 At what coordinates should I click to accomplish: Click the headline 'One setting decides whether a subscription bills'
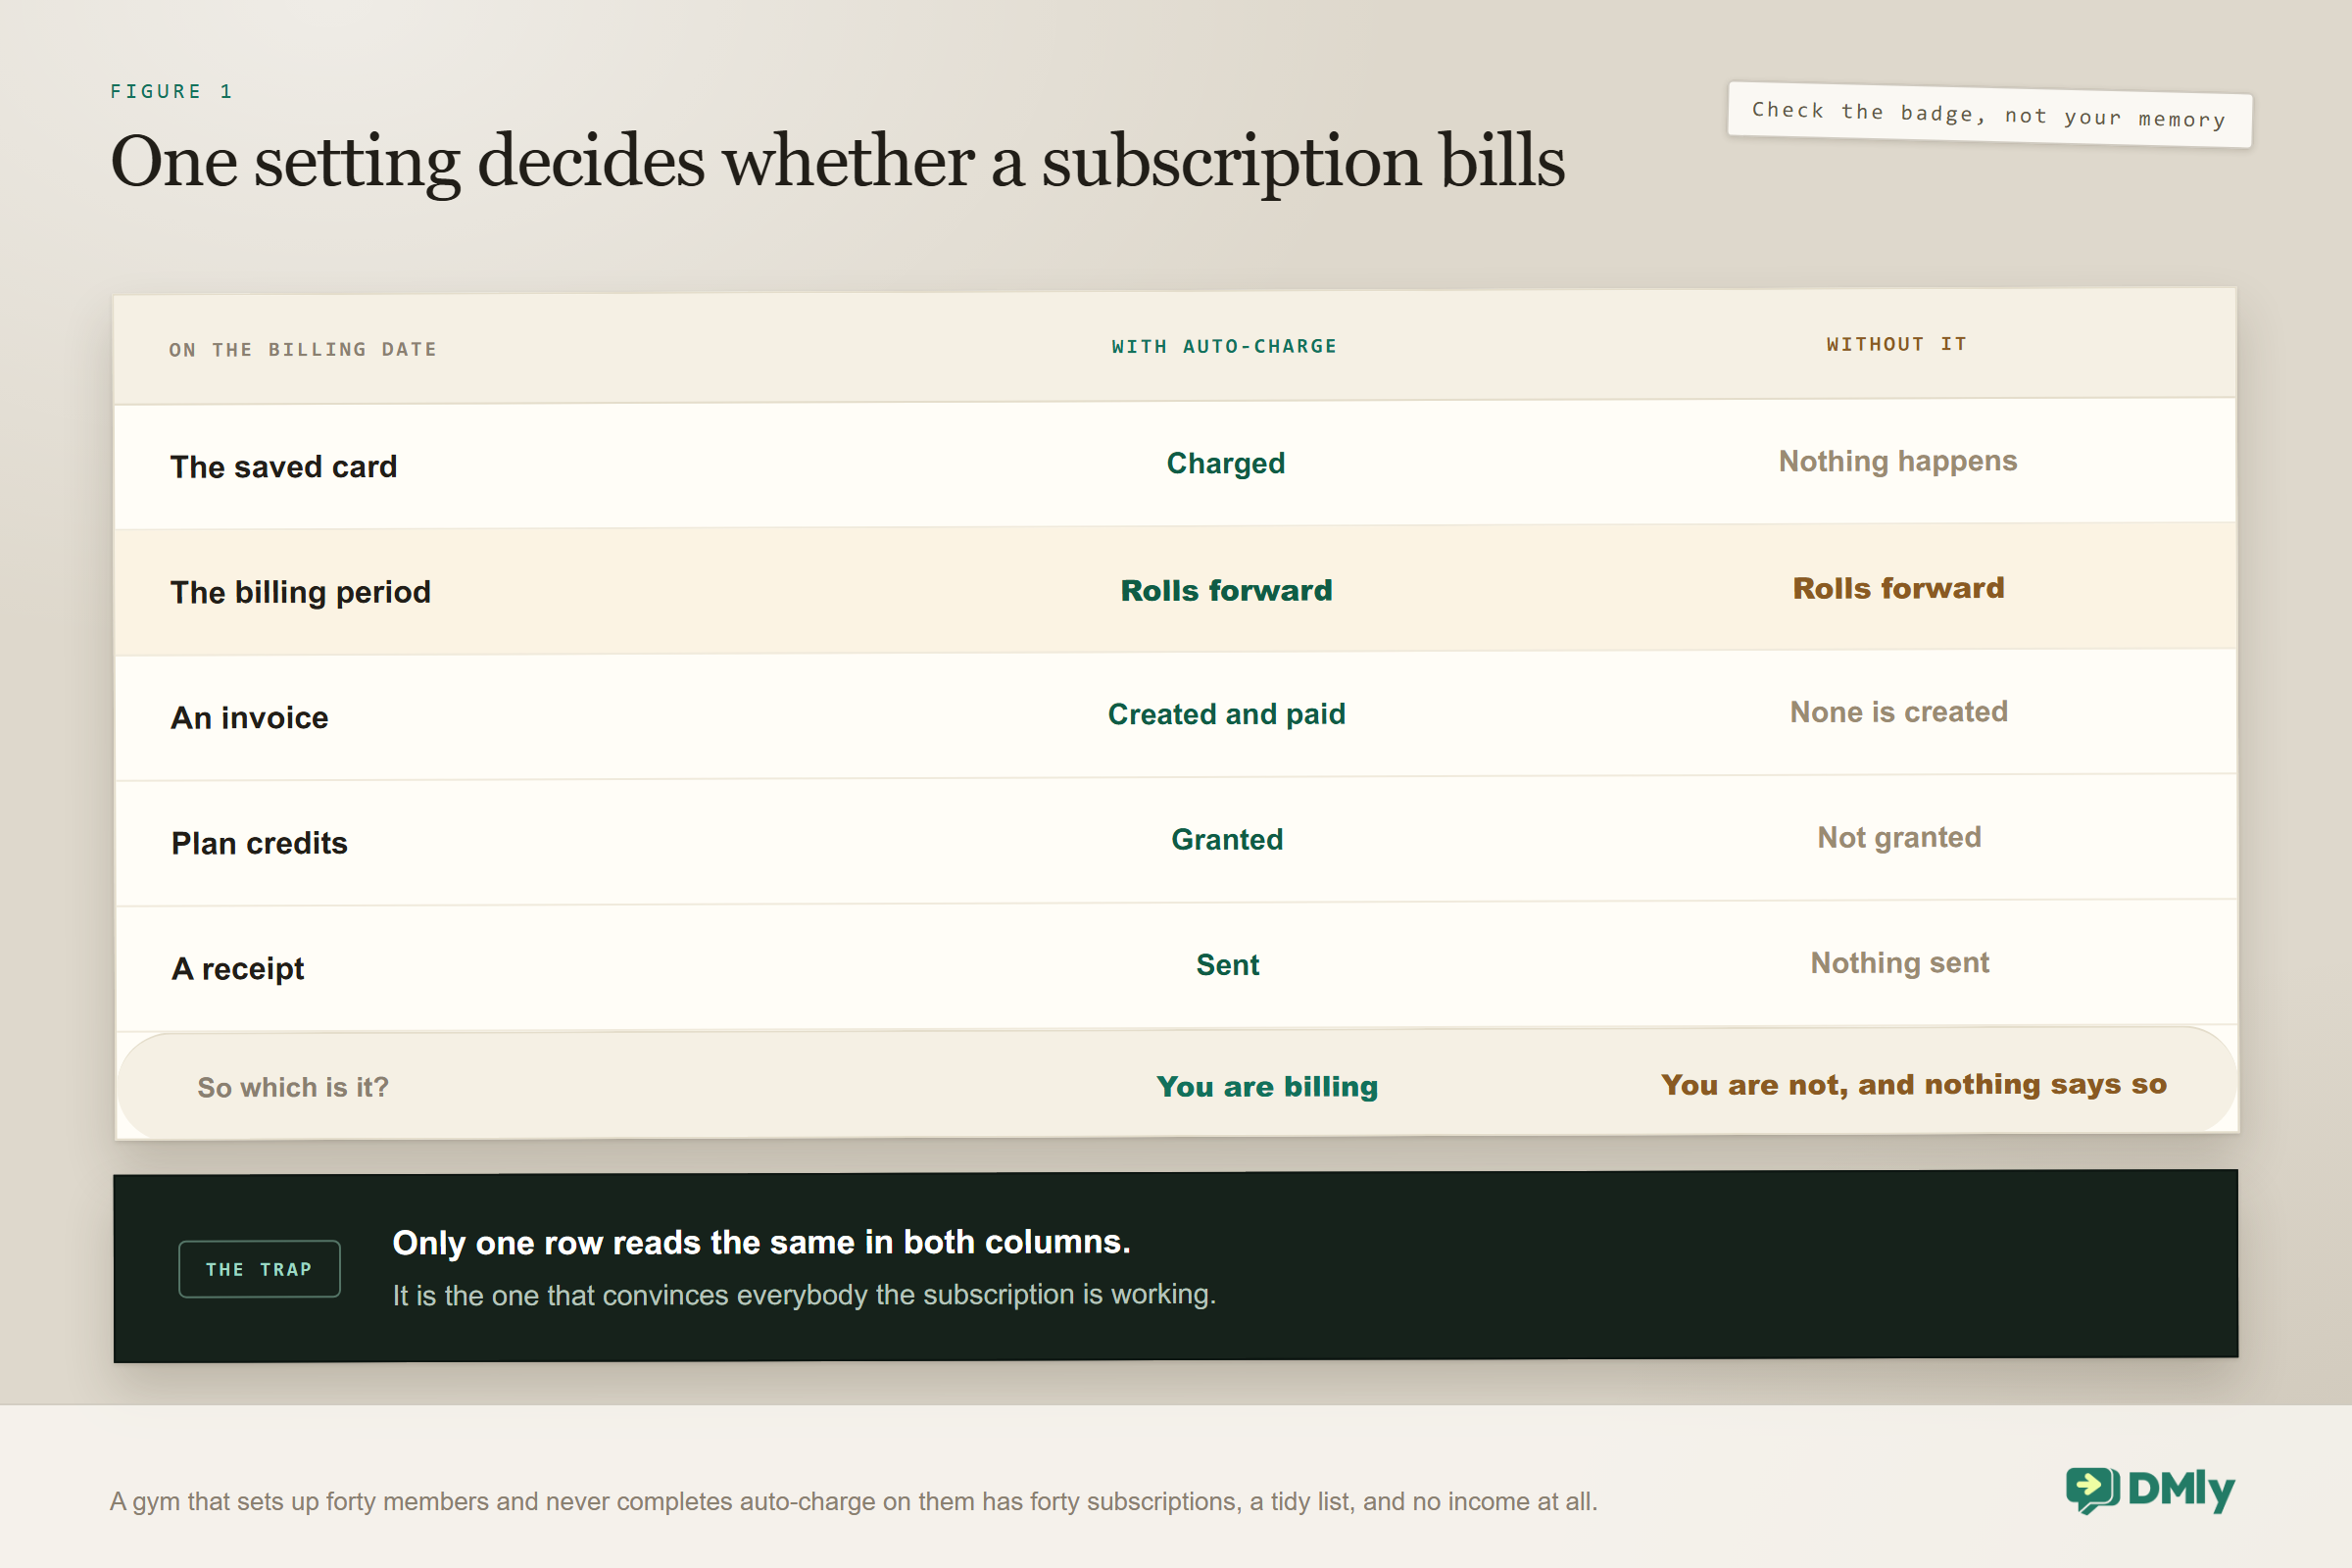tap(838, 162)
